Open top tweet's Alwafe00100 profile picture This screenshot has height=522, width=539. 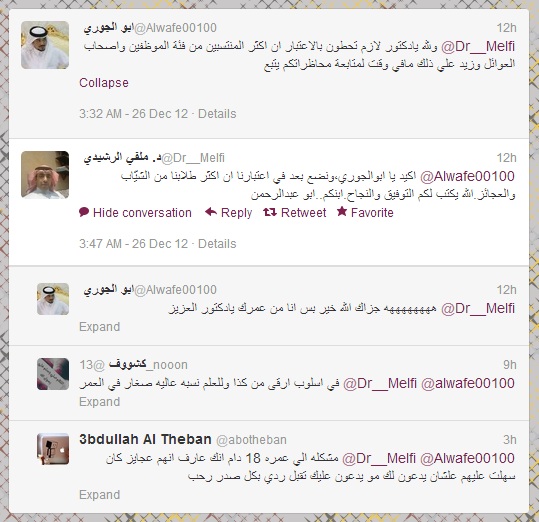pos(45,45)
